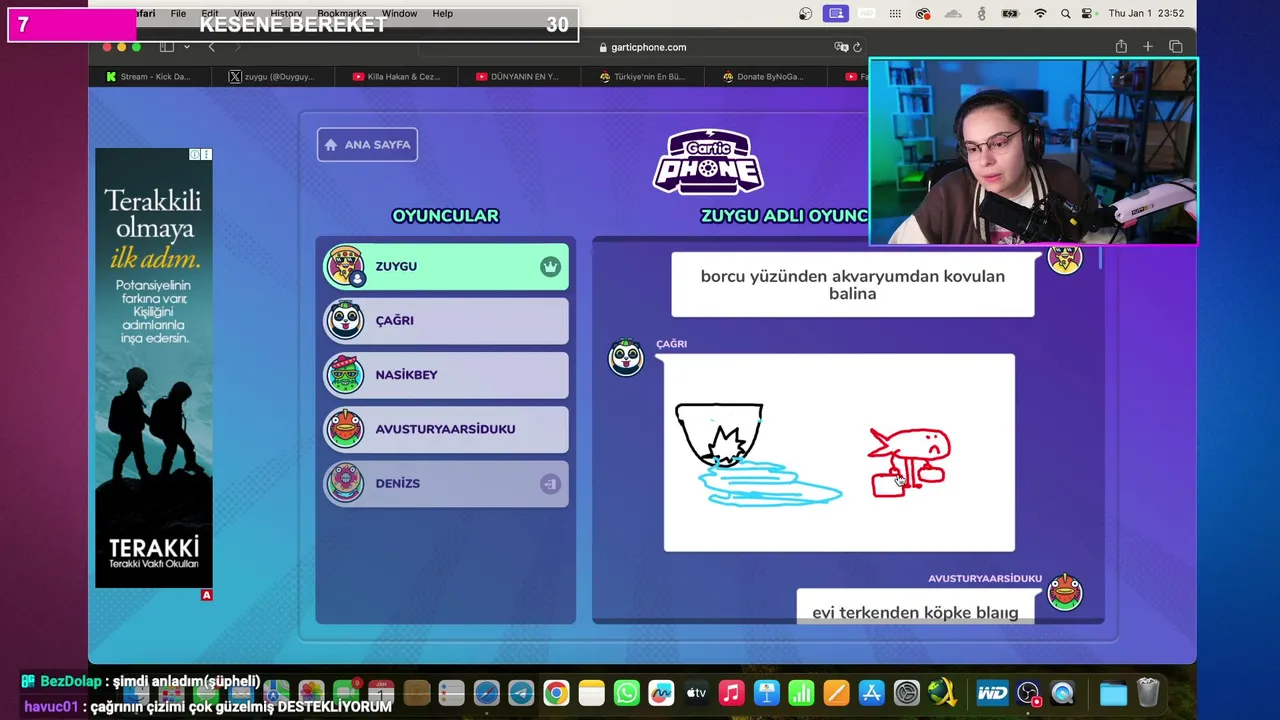Click ÇAĞRI's panda avatar beside the drawing

click(626, 357)
